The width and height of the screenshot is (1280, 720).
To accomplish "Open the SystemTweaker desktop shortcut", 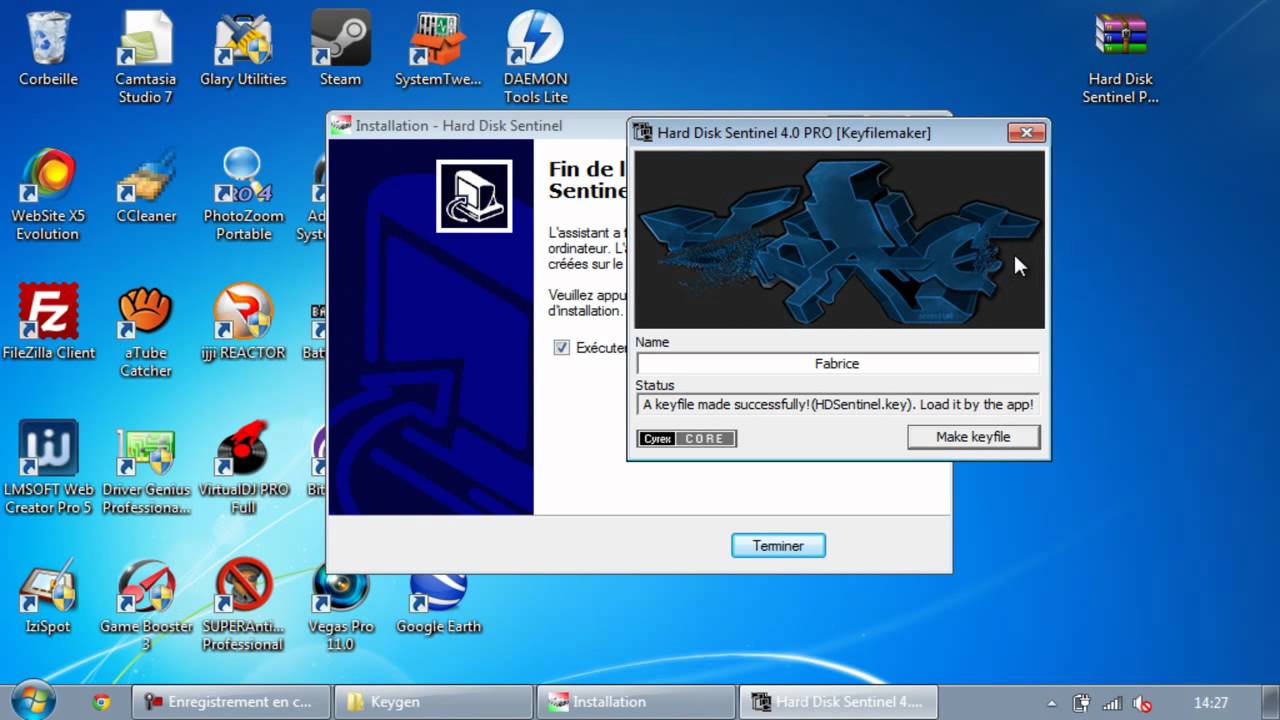I will point(438,48).
